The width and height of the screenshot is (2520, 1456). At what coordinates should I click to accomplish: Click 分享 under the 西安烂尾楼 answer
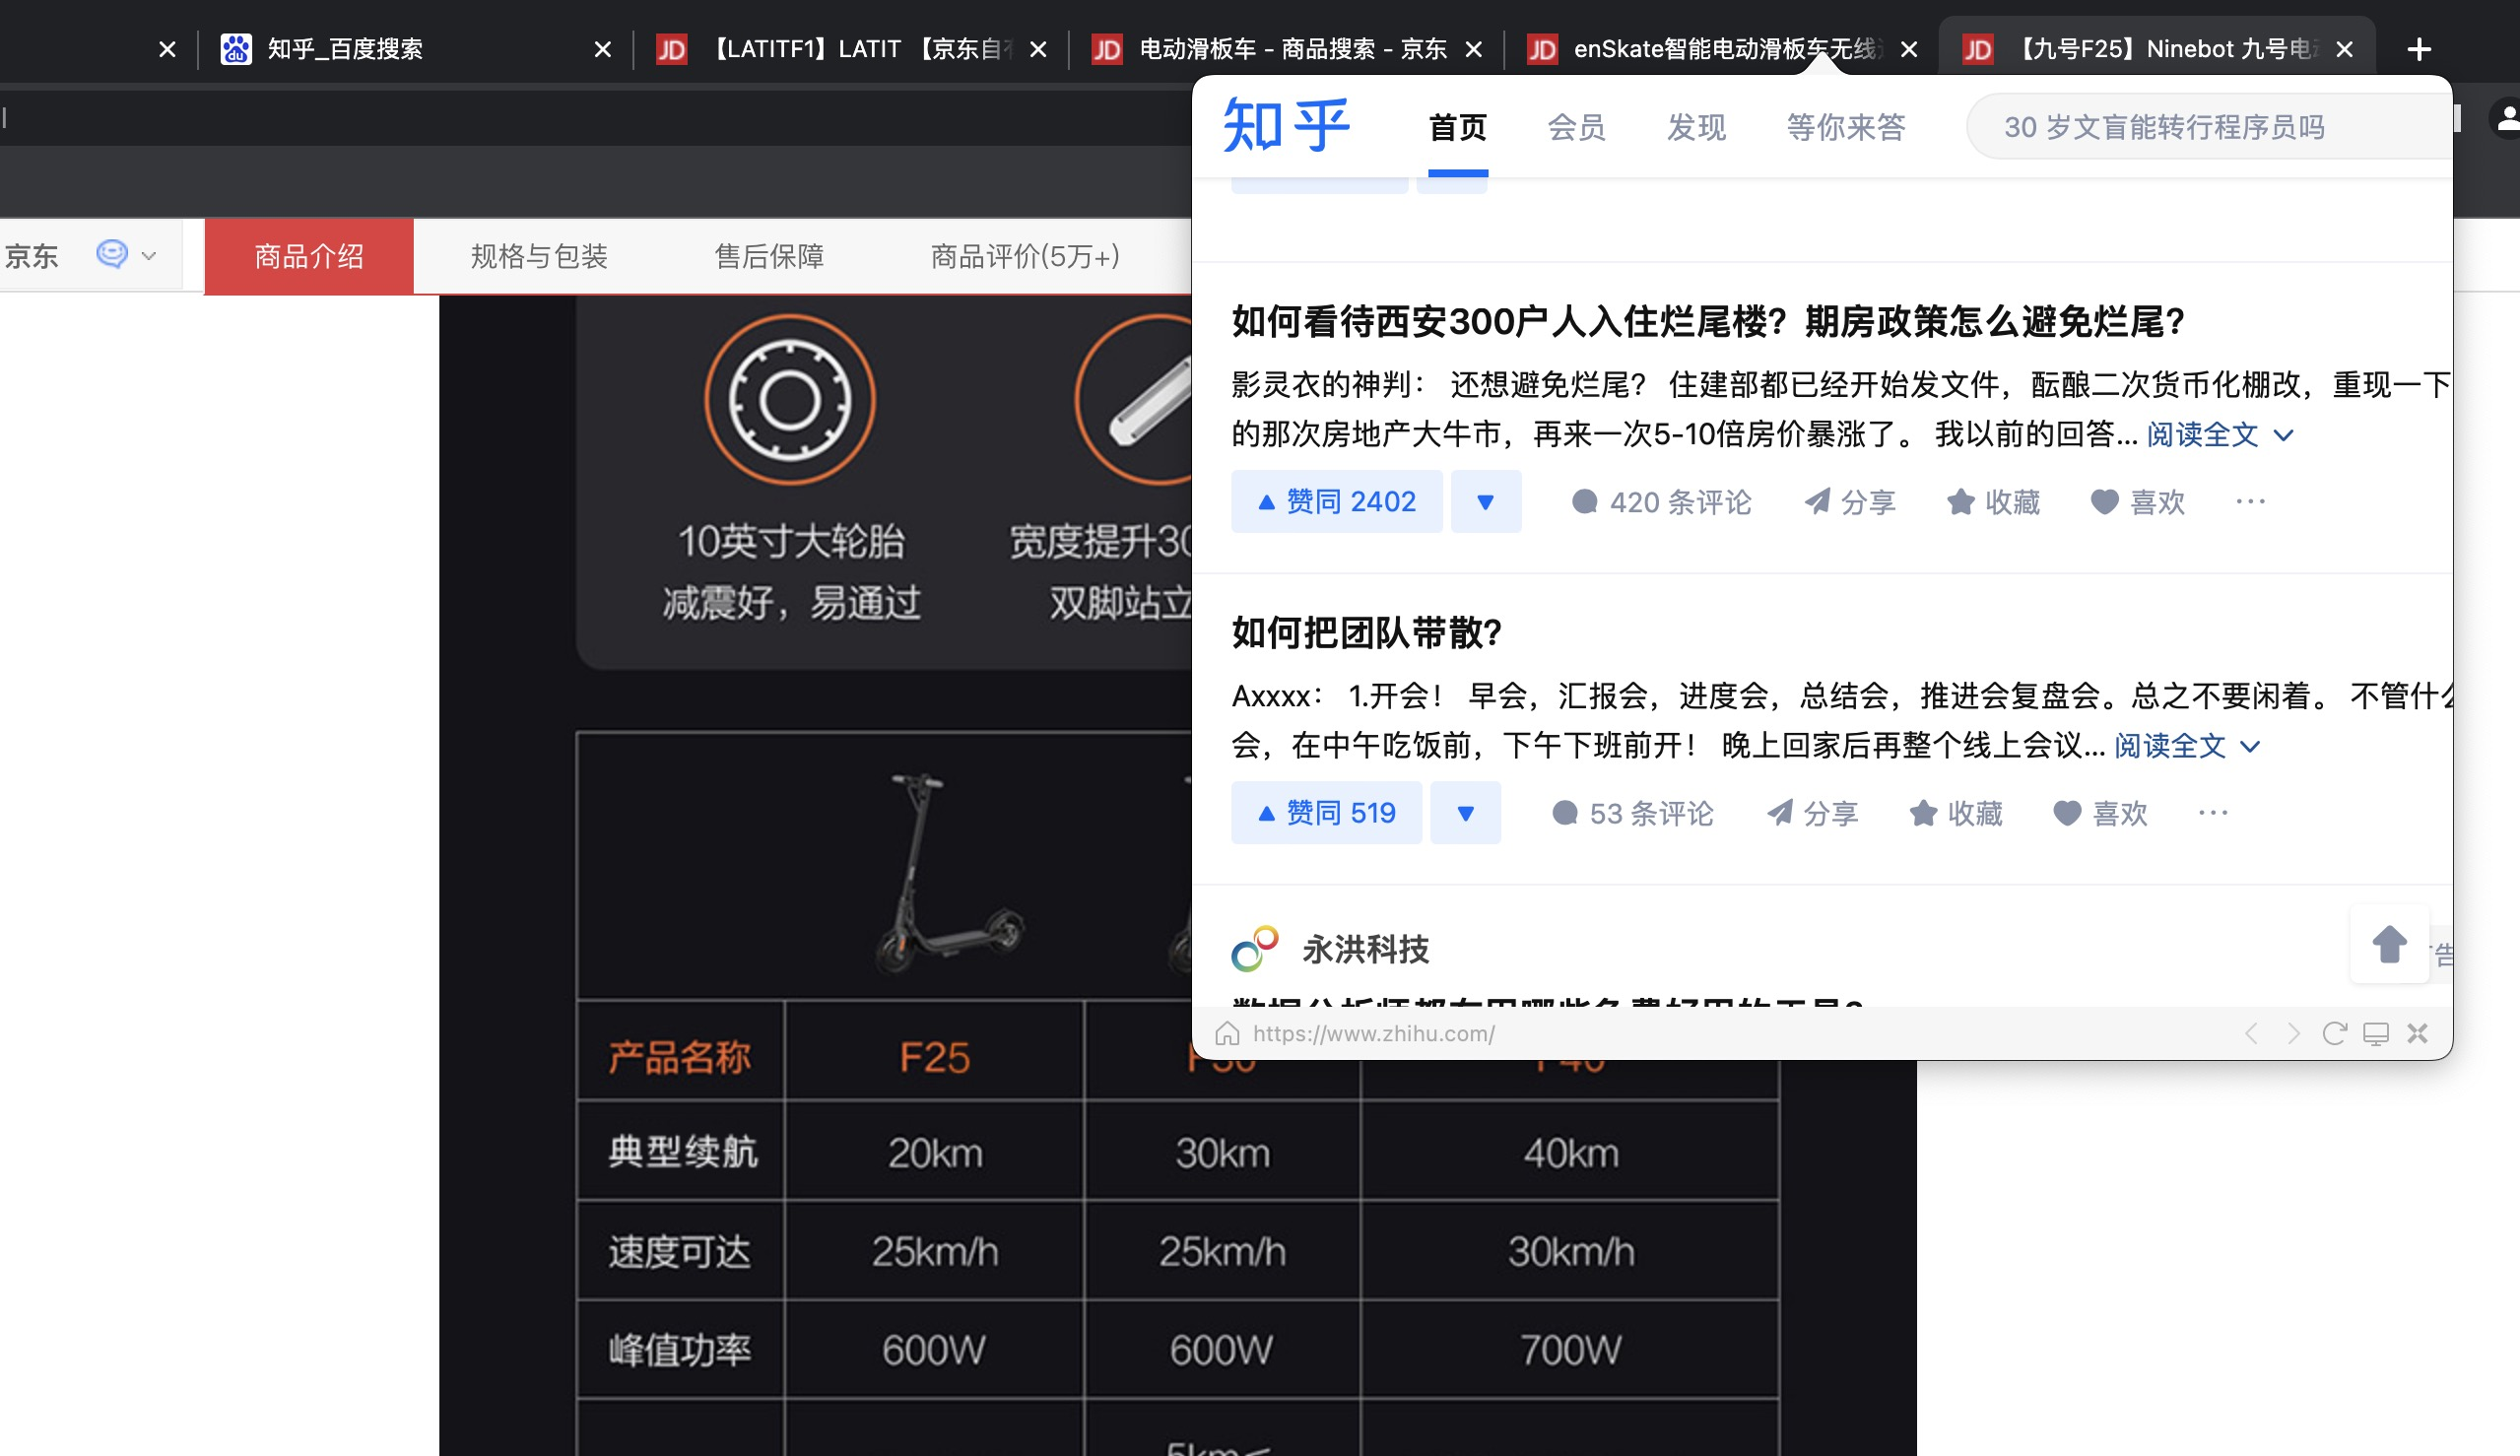pos(1850,501)
